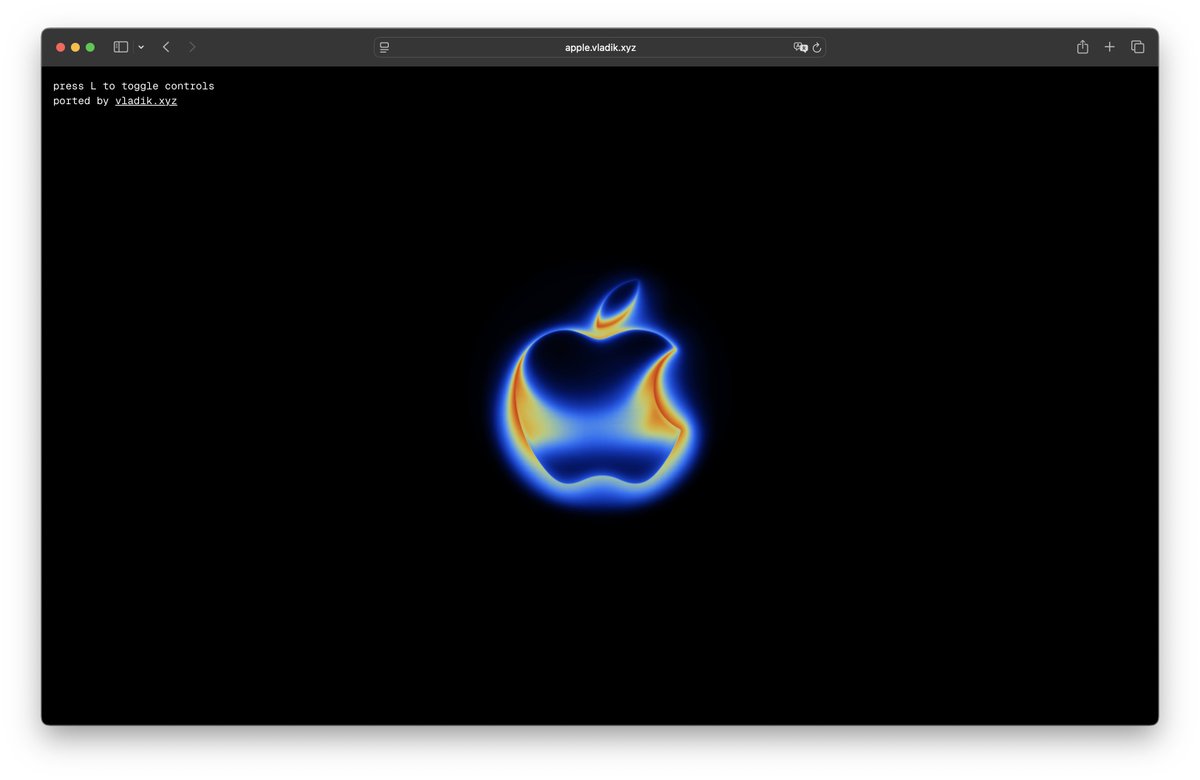Enter full screen with the green button
This screenshot has width=1200, height=780.
pyautogui.click(x=90, y=47)
